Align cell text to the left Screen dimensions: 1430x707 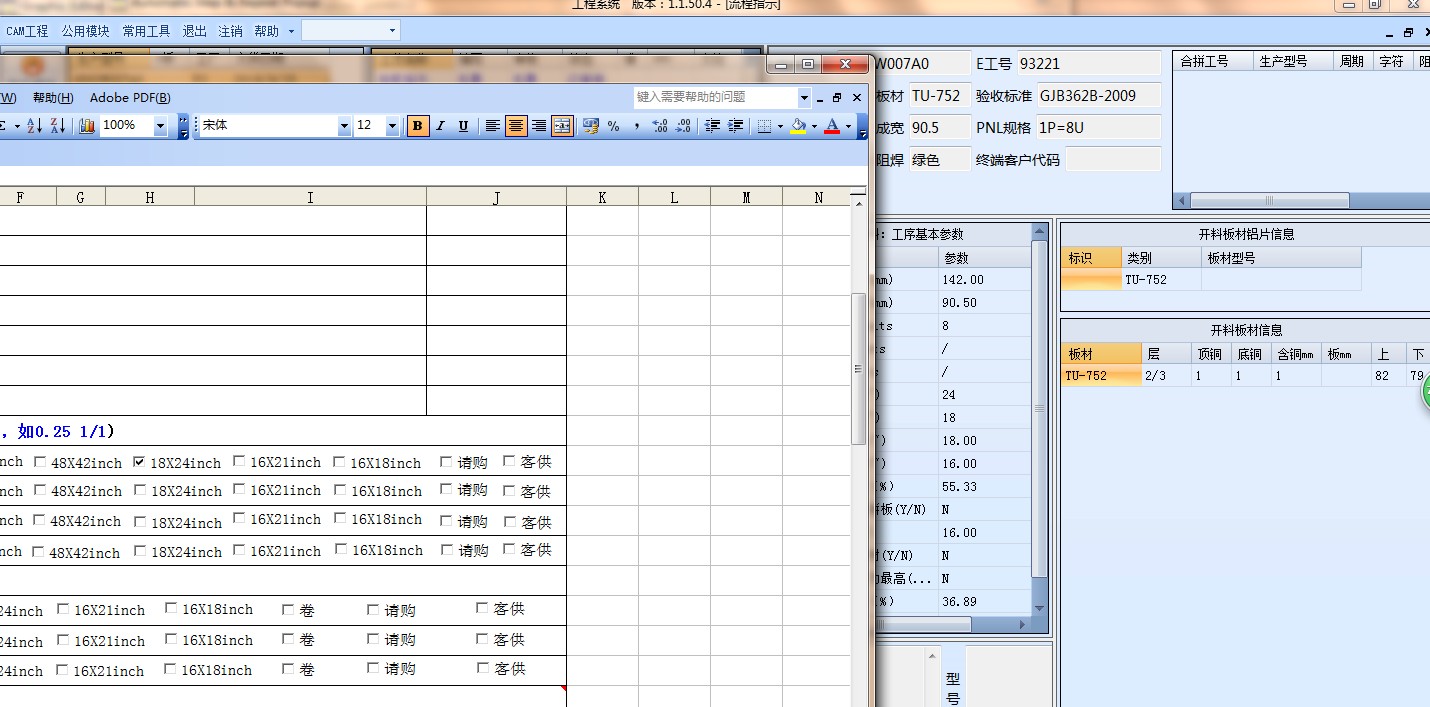[x=493, y=126]
